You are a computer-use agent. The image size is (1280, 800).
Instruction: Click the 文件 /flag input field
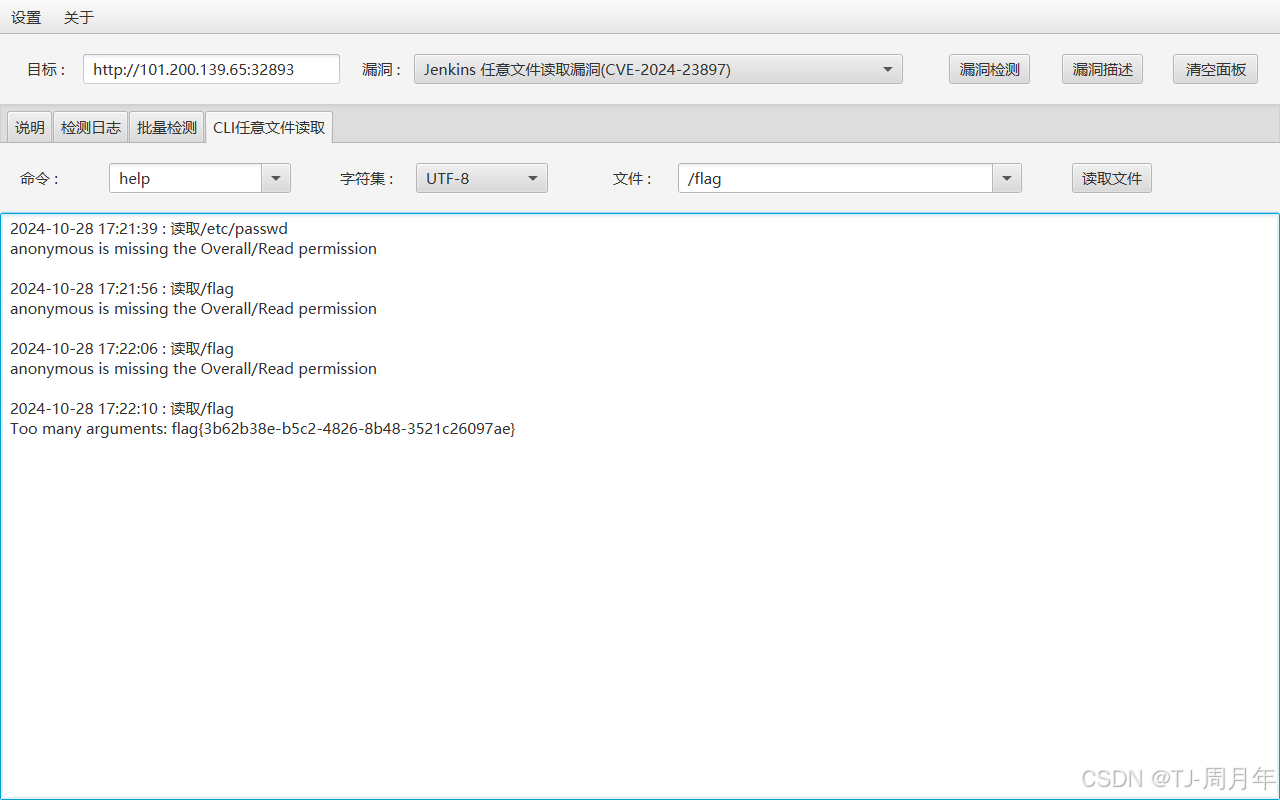835,178
